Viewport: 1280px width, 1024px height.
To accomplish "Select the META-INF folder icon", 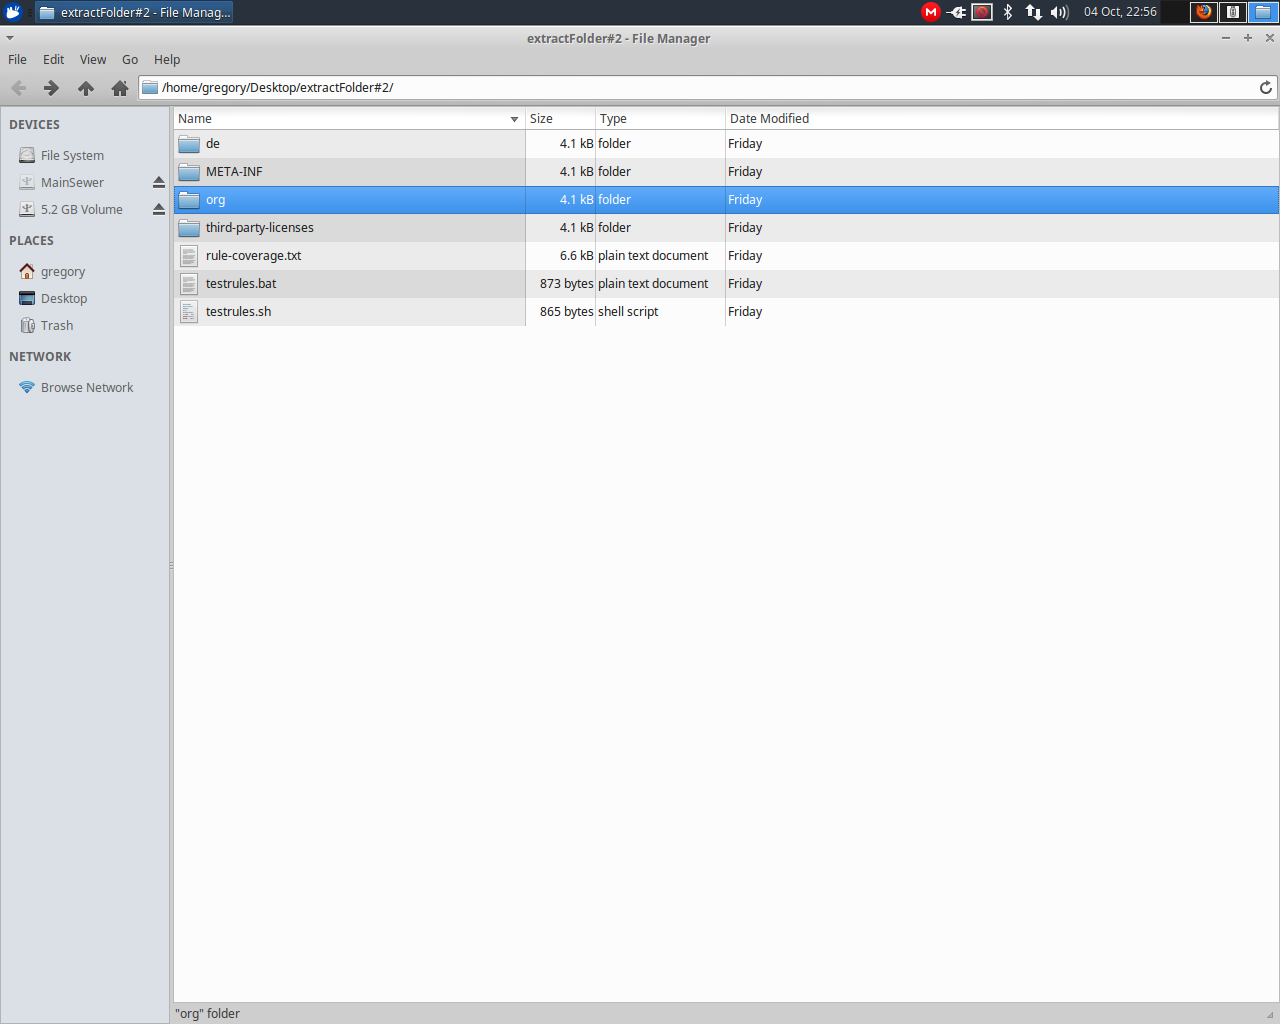I will click(x=189, y=172).
